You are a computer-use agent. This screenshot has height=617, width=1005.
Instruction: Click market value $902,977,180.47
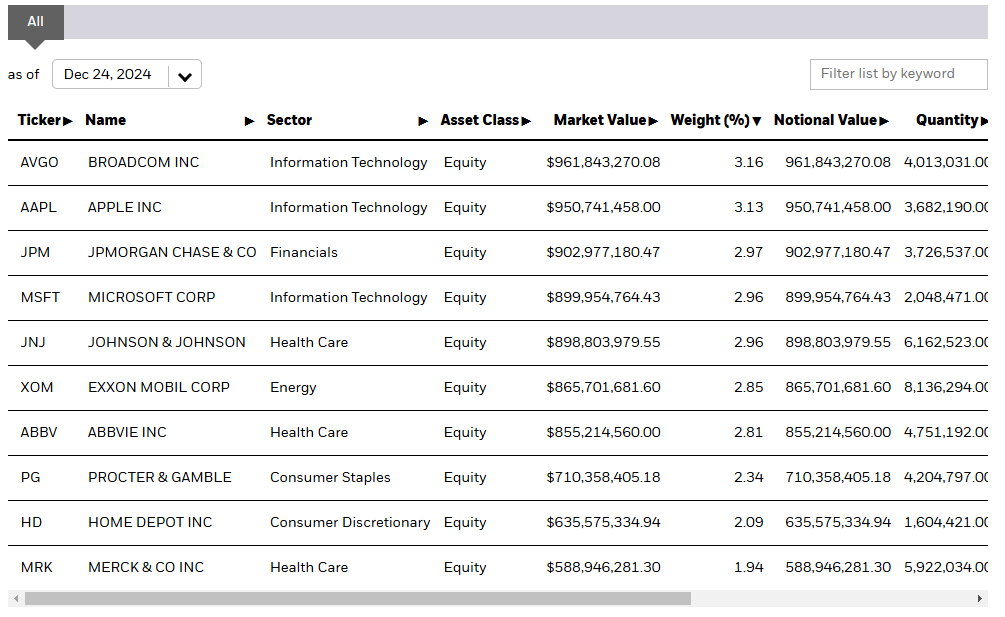(603, 252)
